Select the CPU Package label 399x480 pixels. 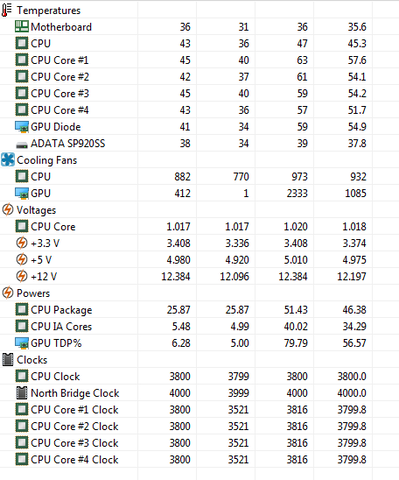[x=61, y=310]
